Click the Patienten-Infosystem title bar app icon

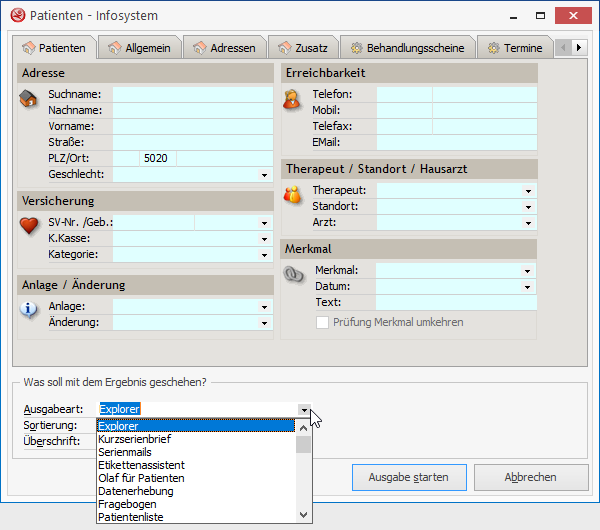[x=18, y=16]
